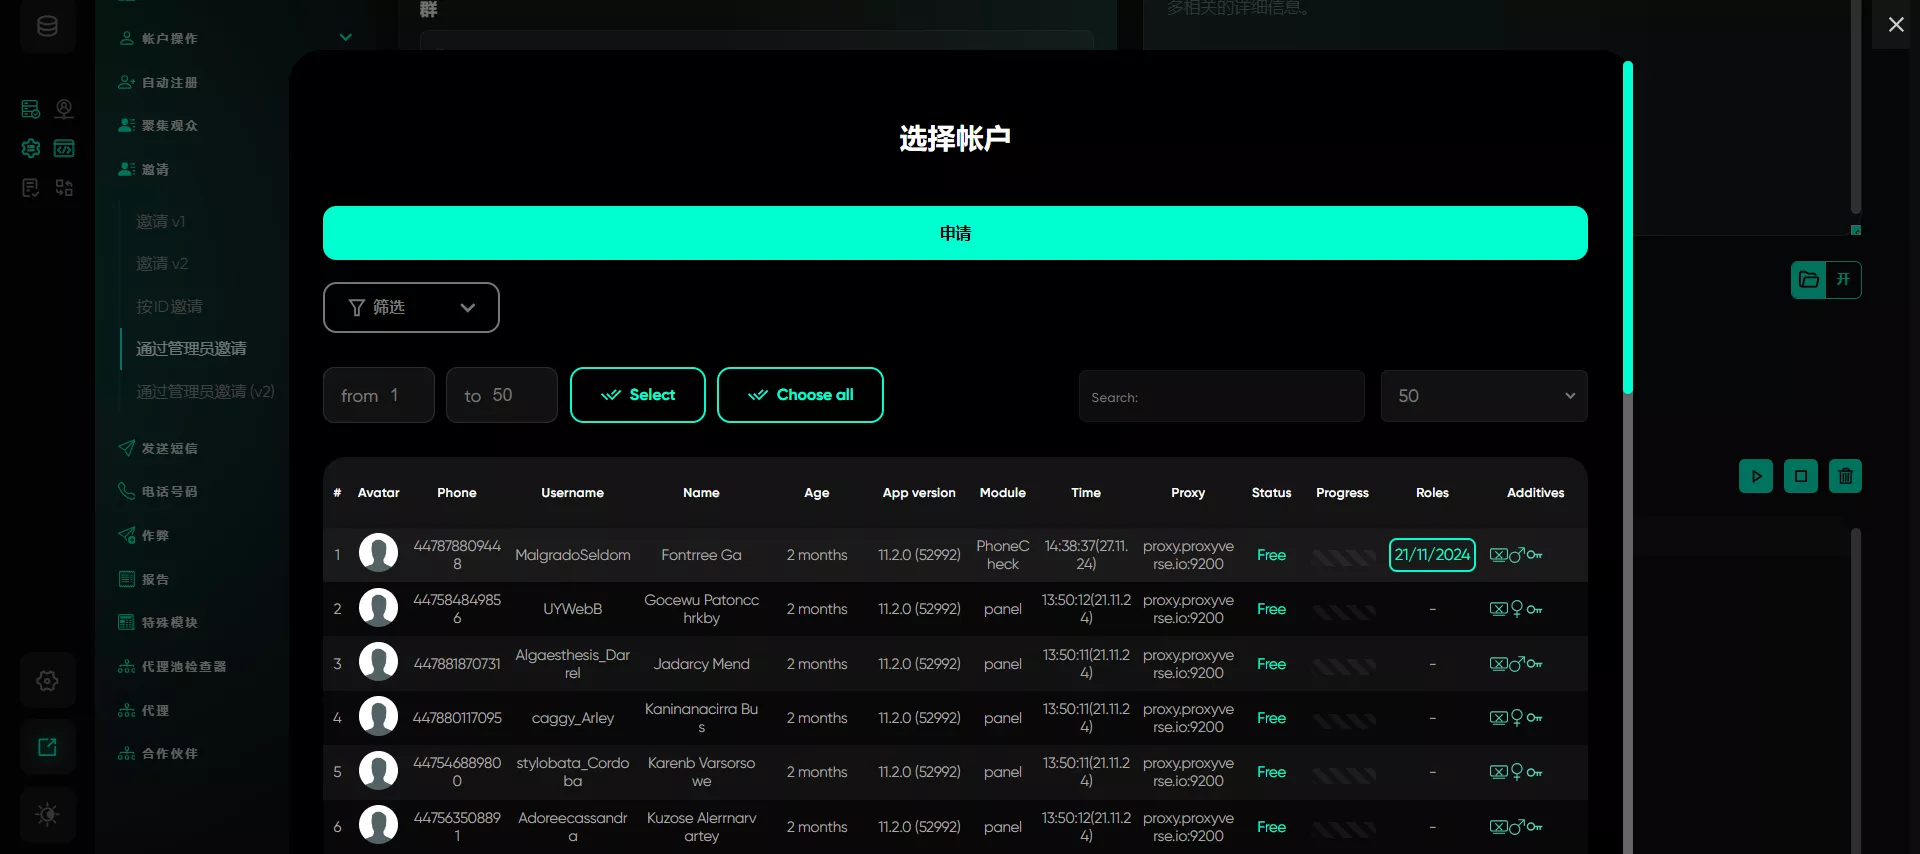
Task: Click the dialog's vertical scrollbar thumb
Action: click(x=1628, y=227)
